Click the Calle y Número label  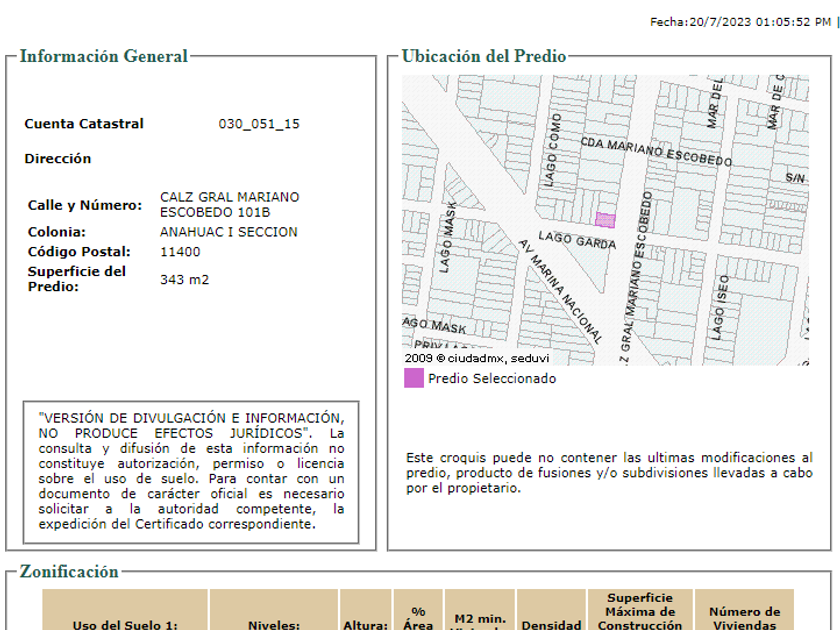point(85,205)
